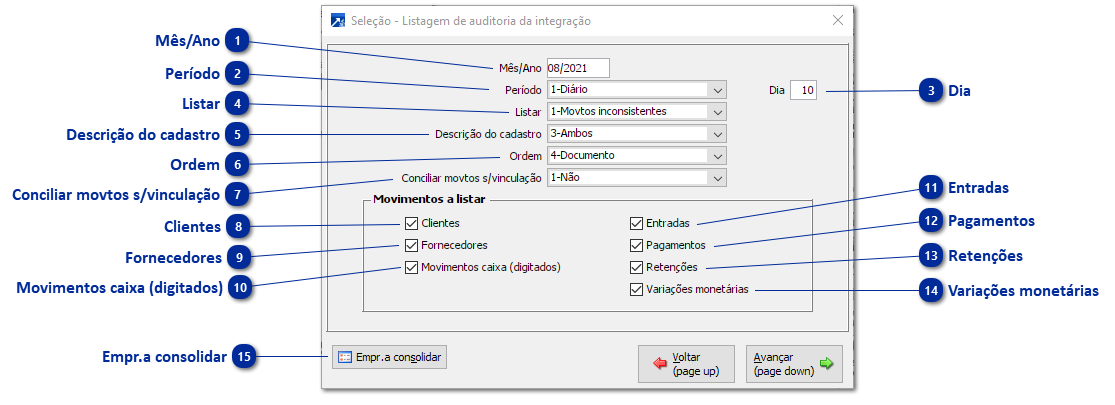Open the Ordem dropdown
Screen dimensions: 1115x405
(x=717, y=156)
